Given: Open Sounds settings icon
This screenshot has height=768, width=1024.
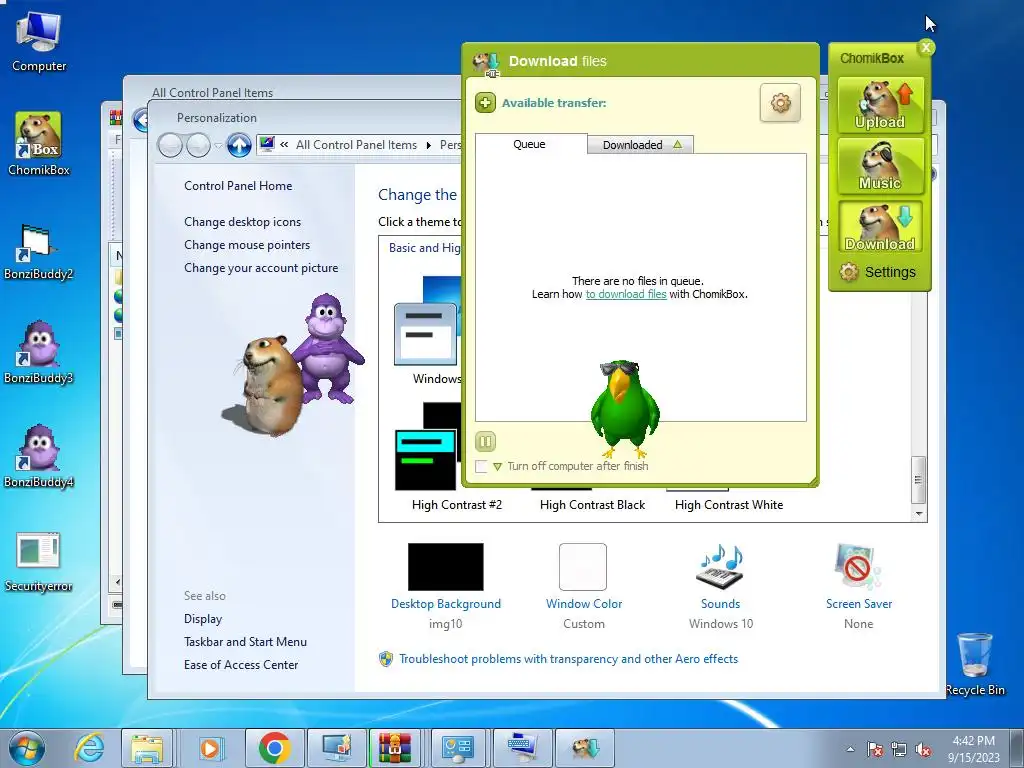Looking at the screenshot, I should pyautogui.click(x=721, y=567).
